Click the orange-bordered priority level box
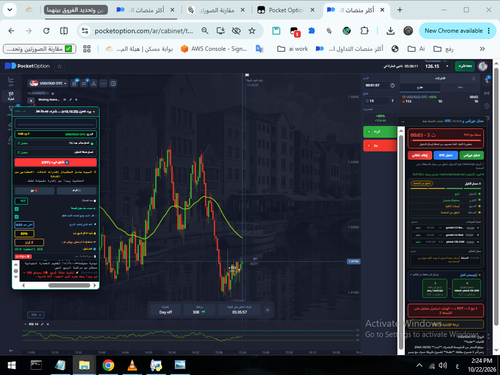Image resolution: width=500 pixels, height=375 pixels. click(x=445, y=324)
